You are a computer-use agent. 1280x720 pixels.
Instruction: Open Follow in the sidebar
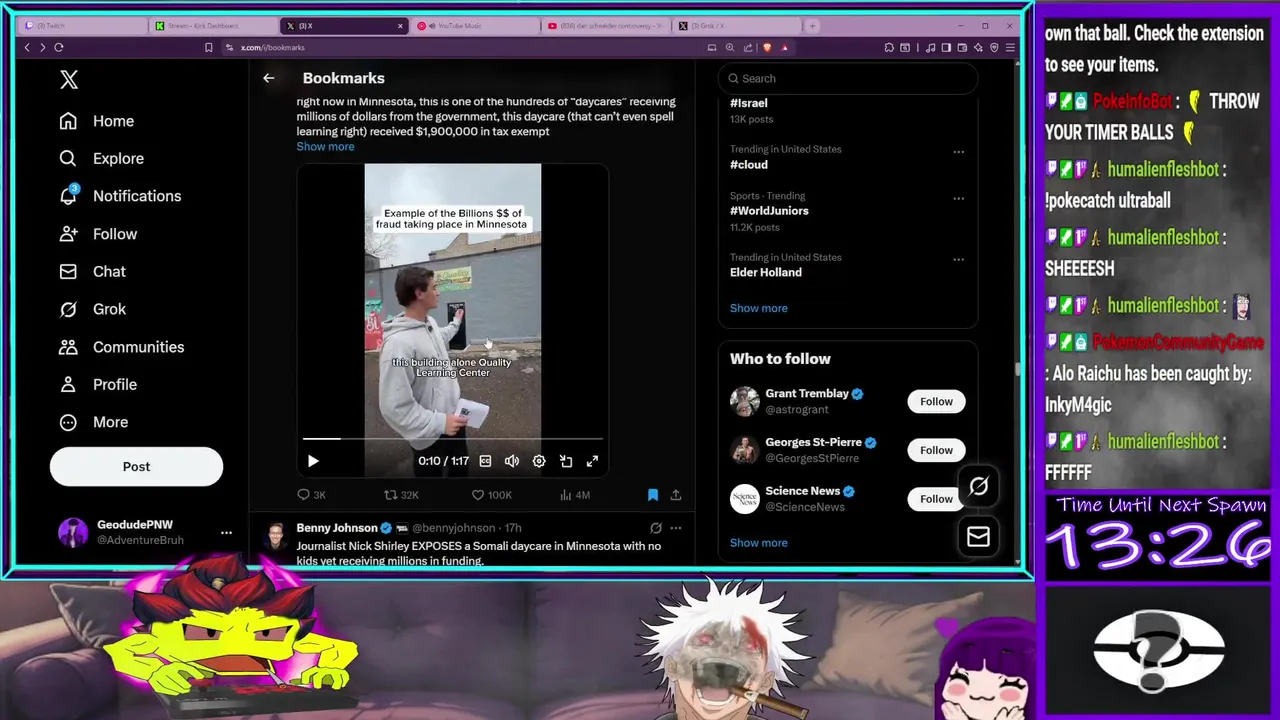pyautogui.click(x=98, y=234)
